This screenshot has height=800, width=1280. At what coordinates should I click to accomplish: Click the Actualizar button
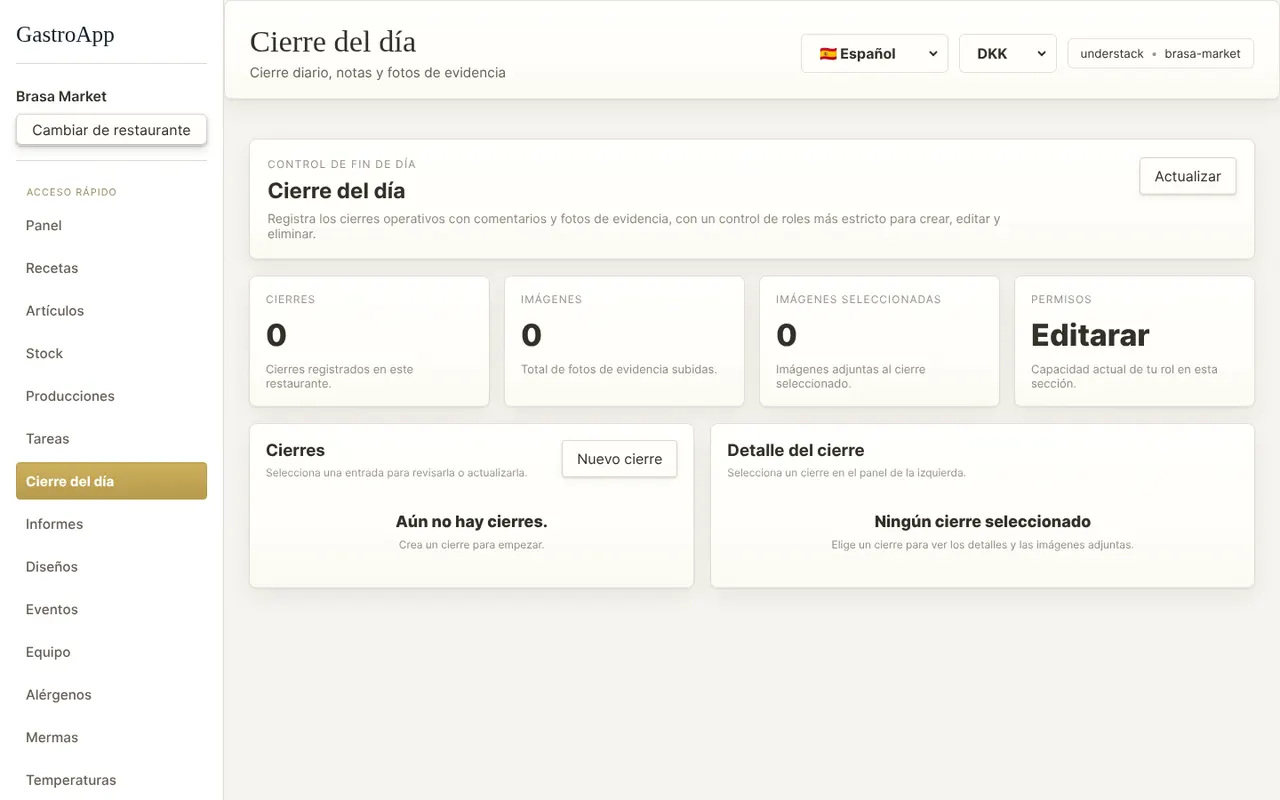(x=1187, y=176)
